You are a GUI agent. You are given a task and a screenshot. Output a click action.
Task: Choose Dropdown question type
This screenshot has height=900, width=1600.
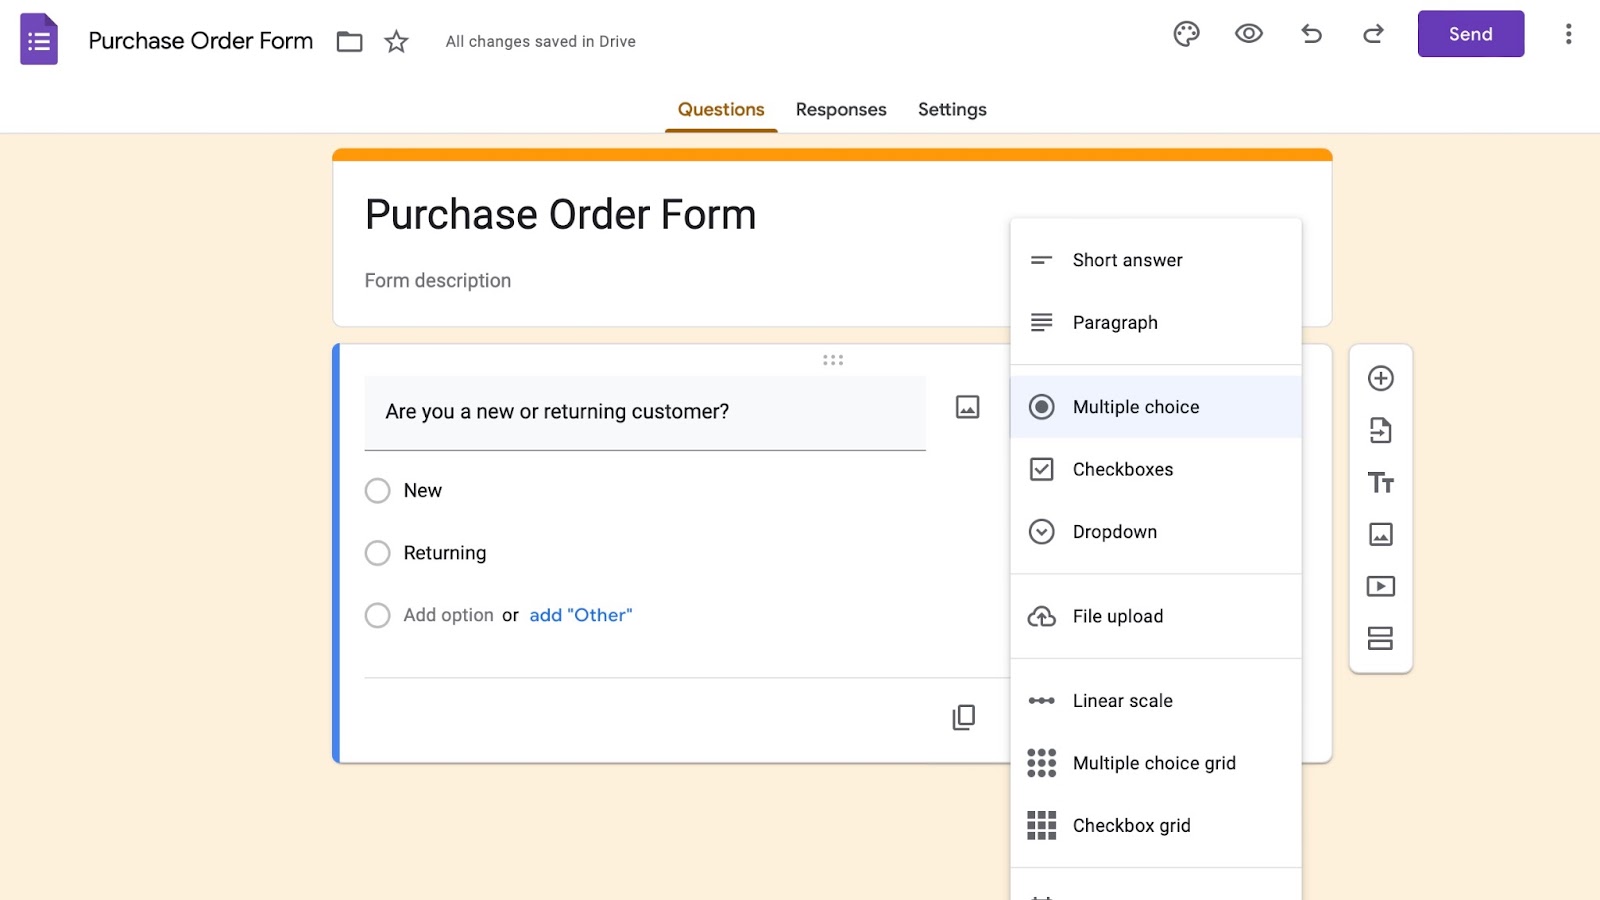tap(1114, 532)
